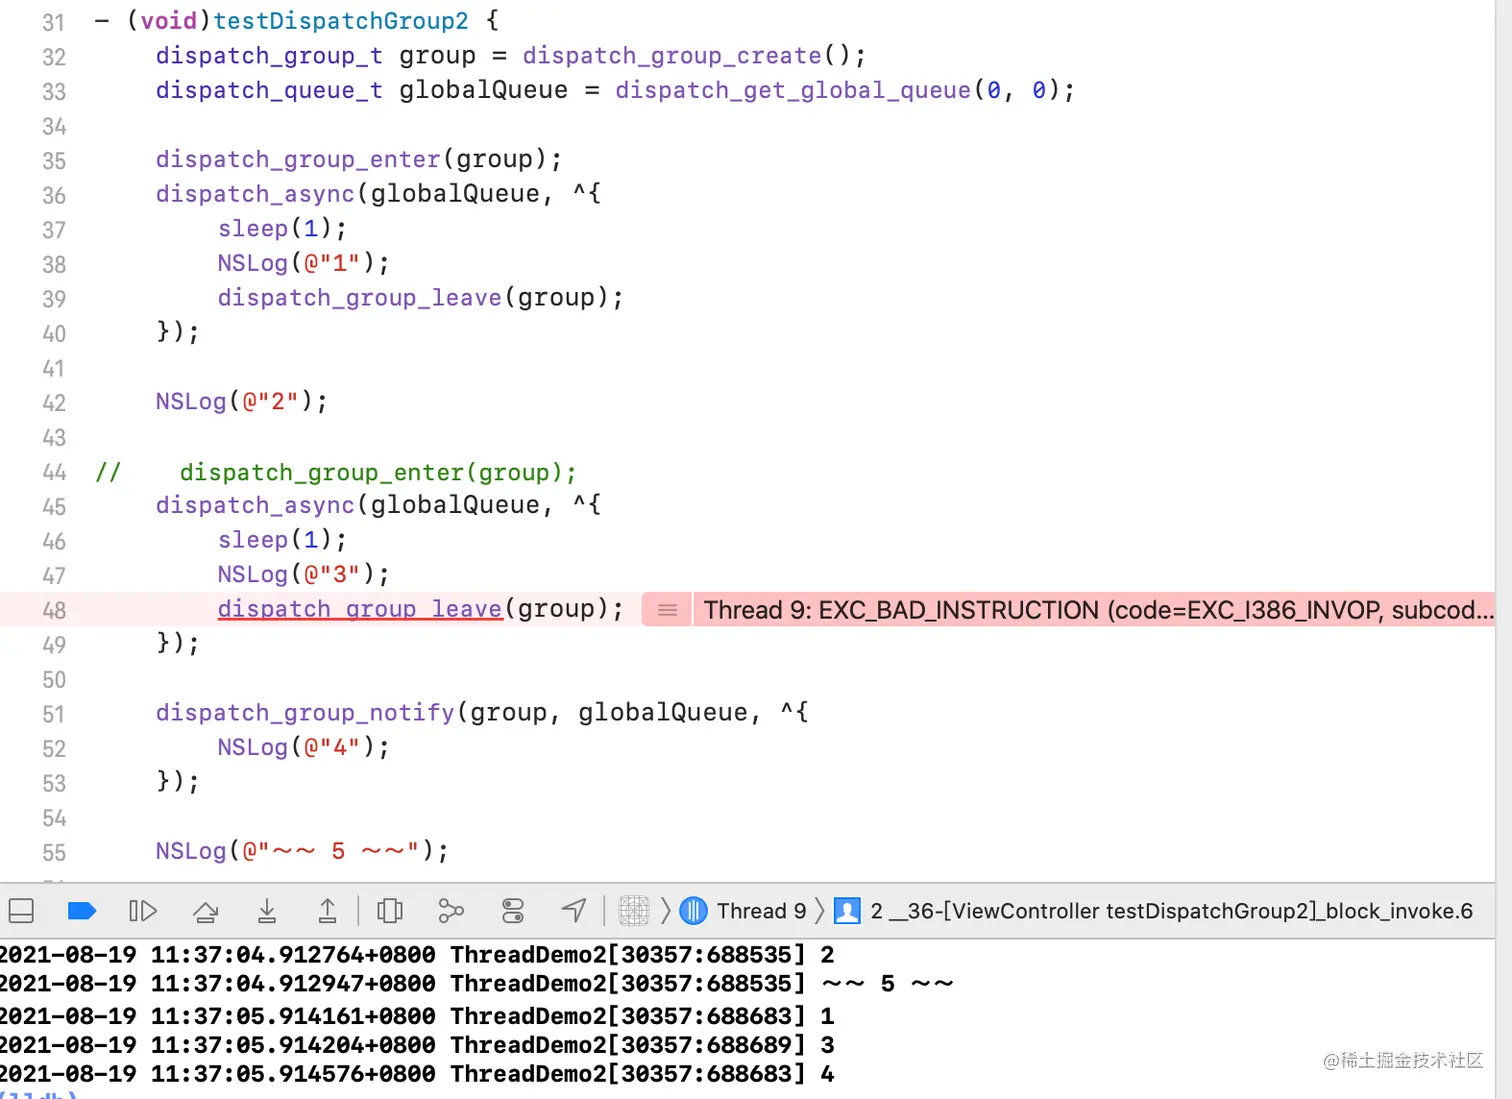
Task: Click the Step Over debug icon
Action: point(206,911)
